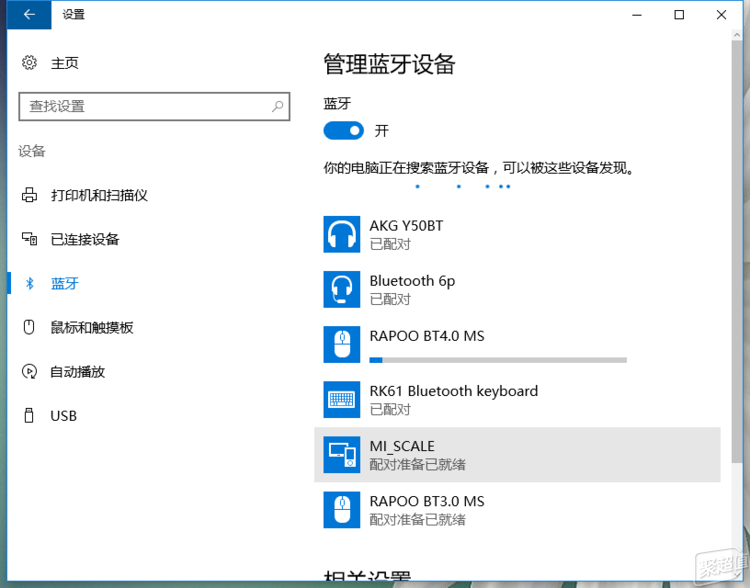Click 已配对 status under Bluetooth 6p
750x588 pixels.
pyautogui.click(x=390, y=300)
